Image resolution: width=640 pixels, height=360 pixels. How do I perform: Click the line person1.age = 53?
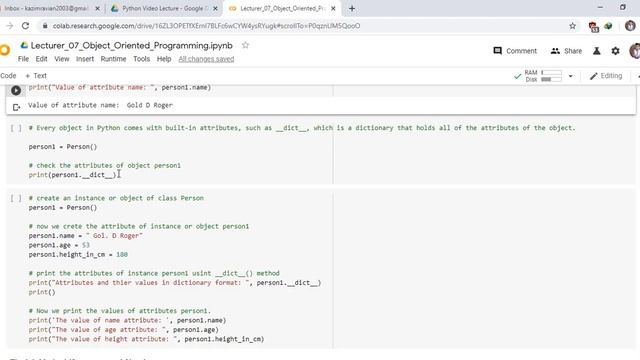[59, 245]
